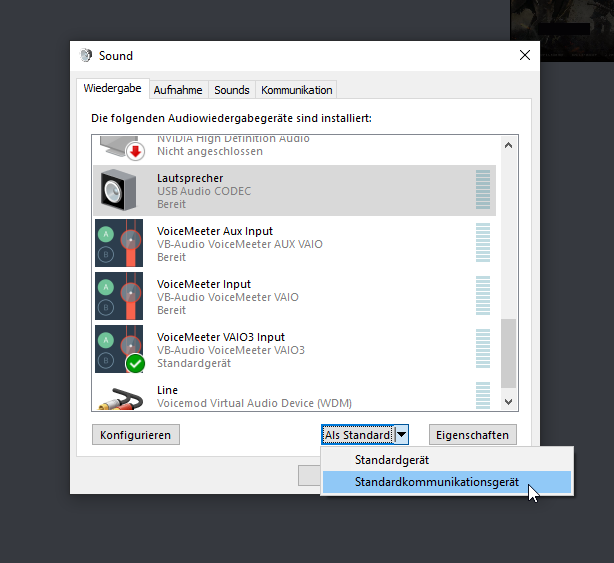Image resolution: width=614 pixels, height=563 pixels.
Task: Open the Als Standard dropdown arrow
Action: click(401, 435)
